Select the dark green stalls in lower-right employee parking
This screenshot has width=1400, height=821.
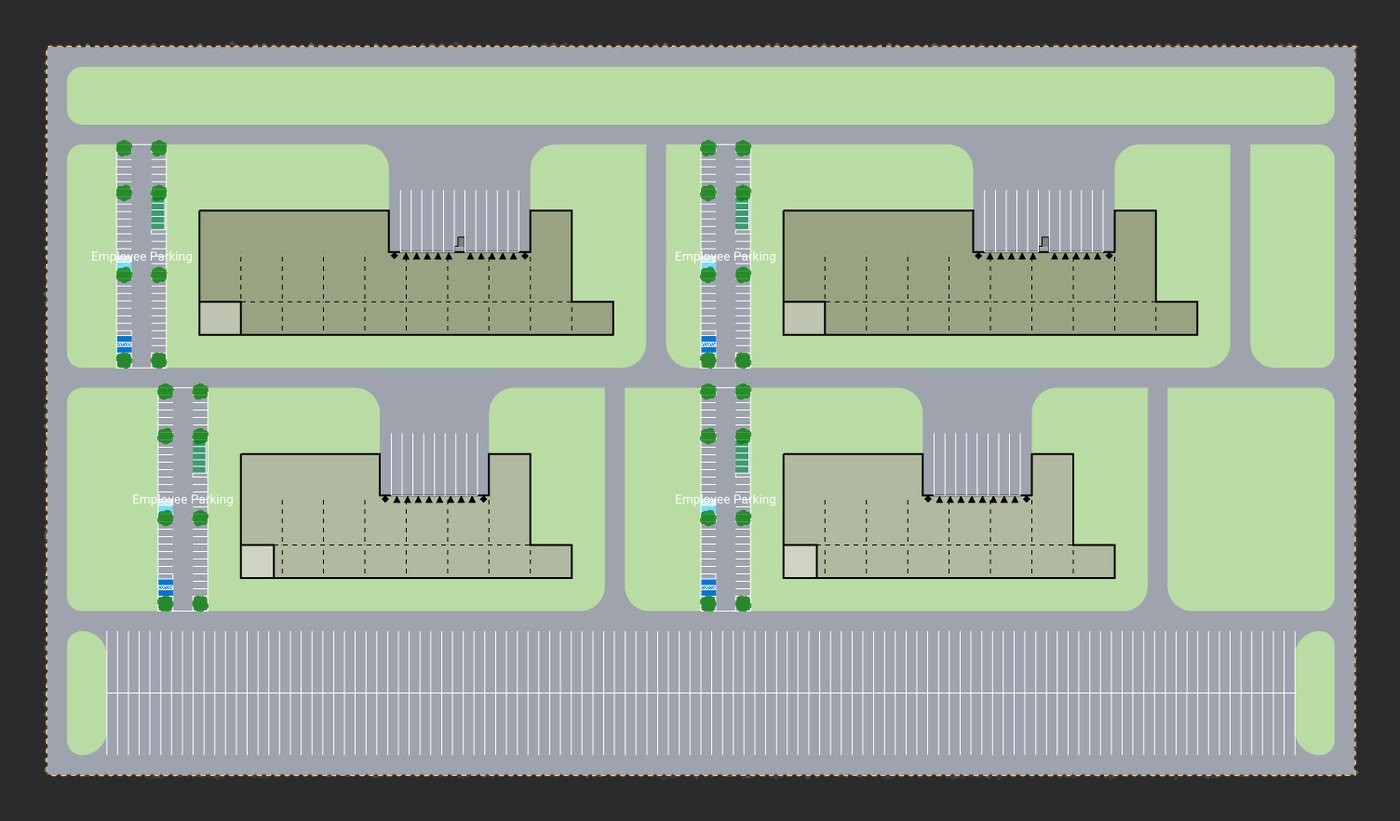742,458
